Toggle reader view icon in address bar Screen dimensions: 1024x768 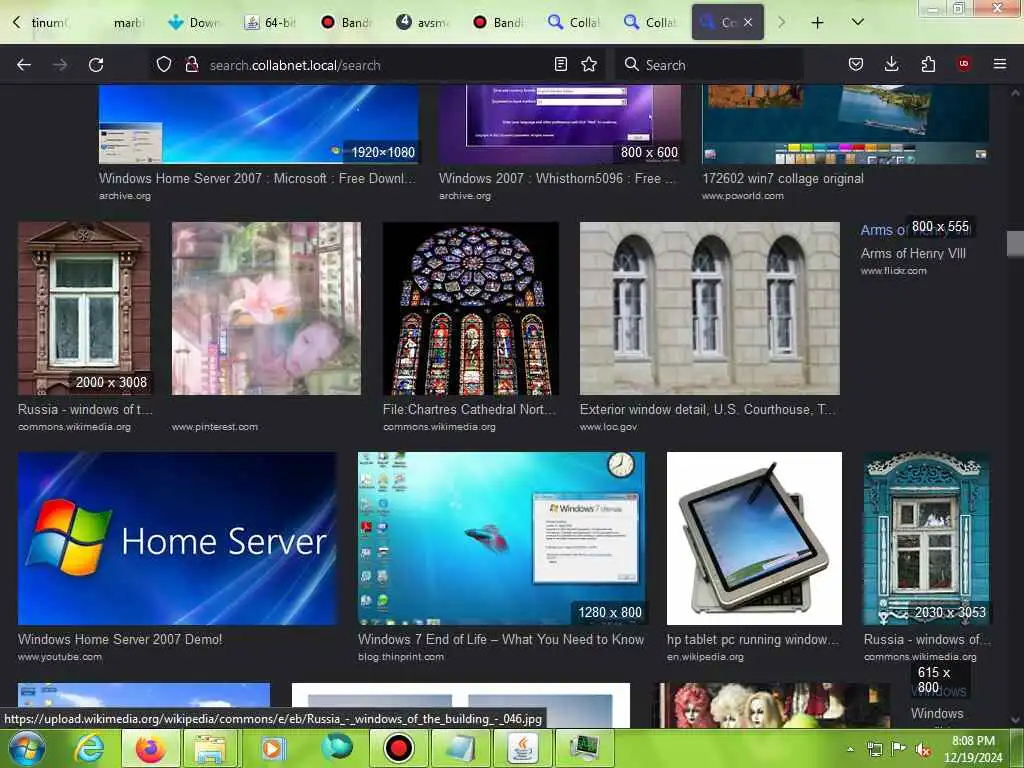click(560, 65)
